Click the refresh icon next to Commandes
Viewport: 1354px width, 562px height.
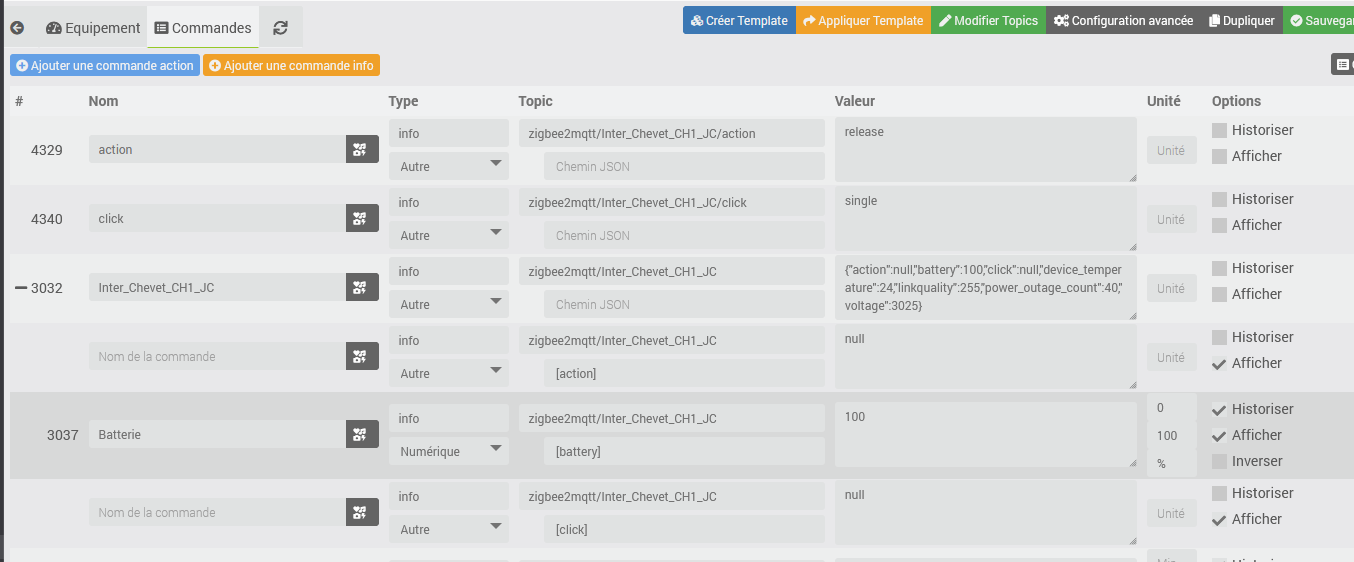pyautogui.click(x=280, y=28)
